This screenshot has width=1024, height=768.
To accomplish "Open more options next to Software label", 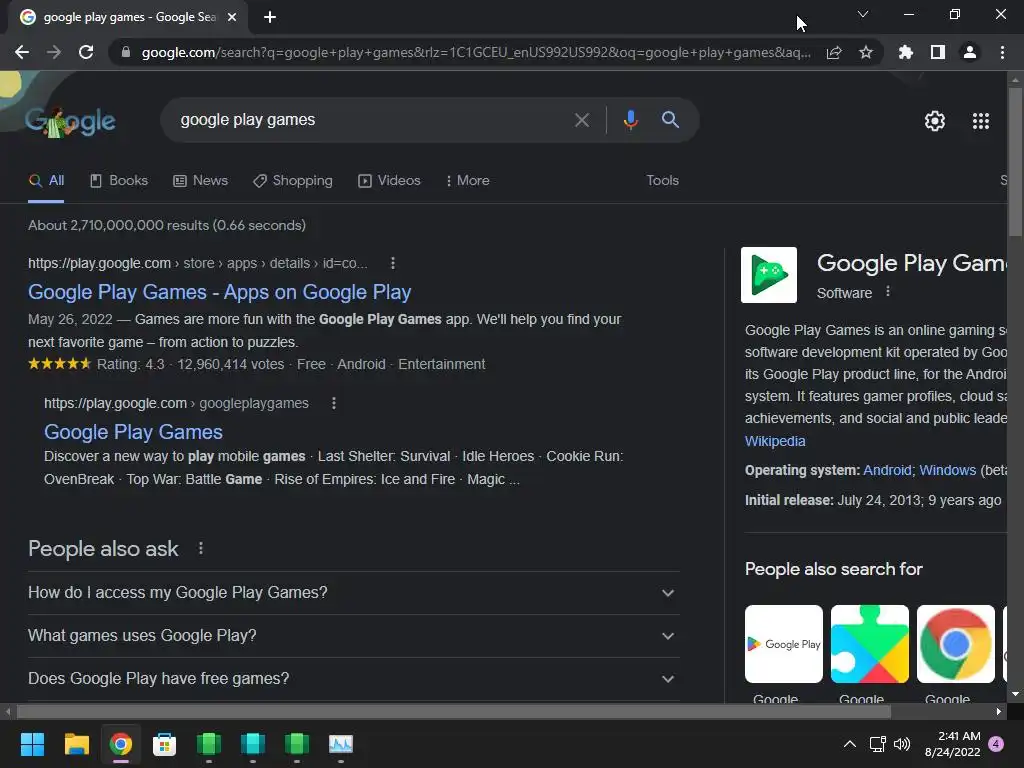I will click(x=888, y=292).
